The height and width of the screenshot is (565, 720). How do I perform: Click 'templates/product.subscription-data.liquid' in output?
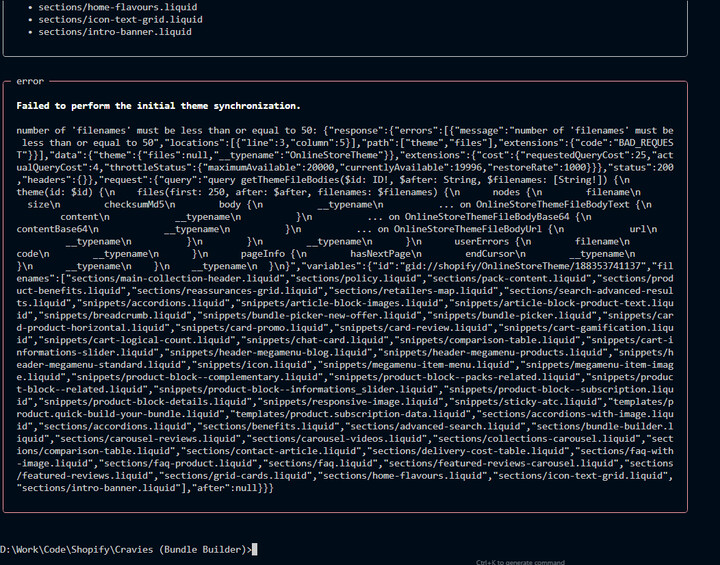click(350, 414)
